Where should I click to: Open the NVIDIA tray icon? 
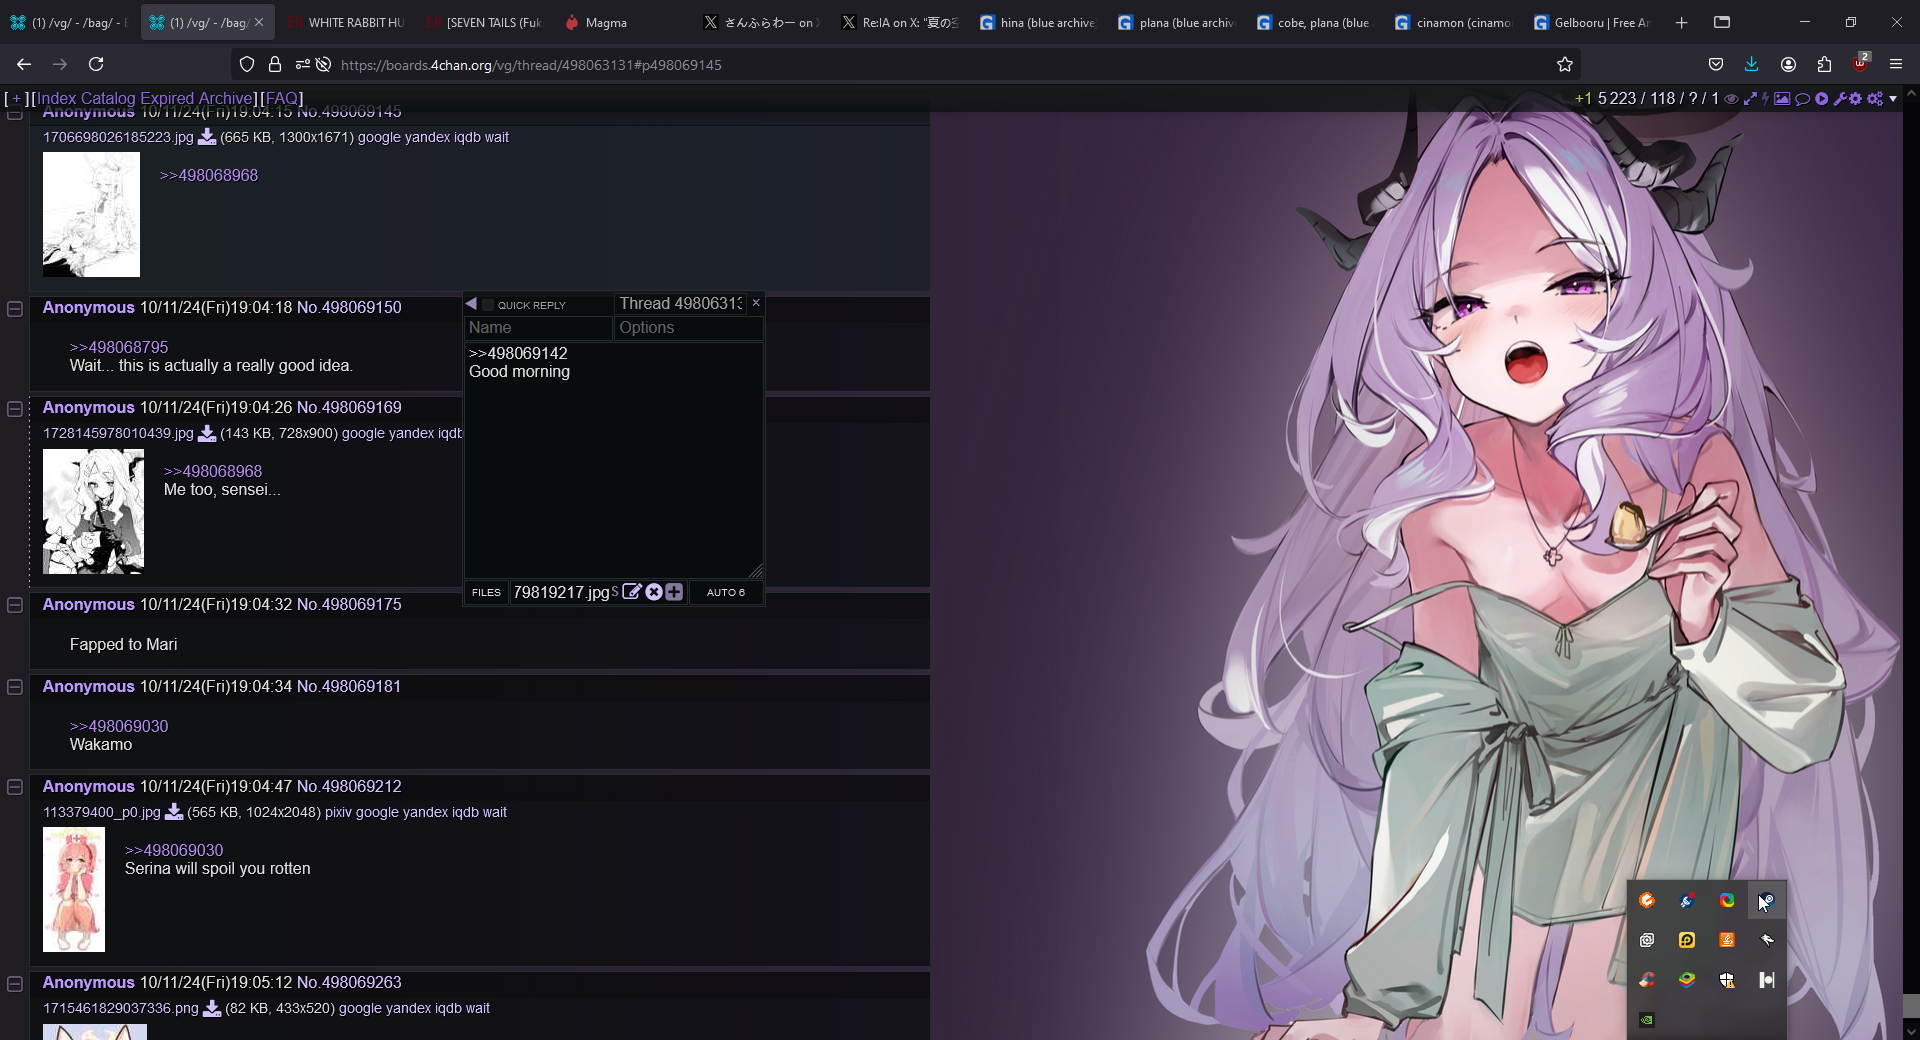(x=1647, y=1020)
